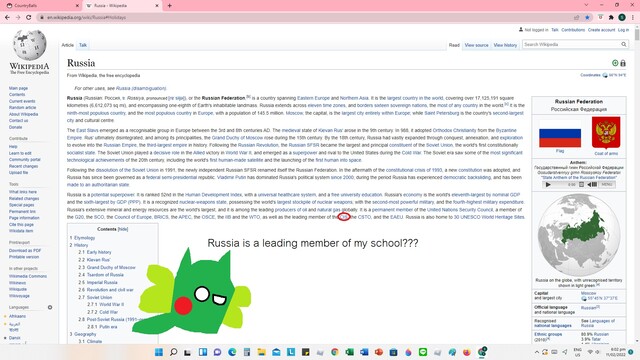Hide the Contents table via [hide]

pyautogui.click(x=123, y=229)
